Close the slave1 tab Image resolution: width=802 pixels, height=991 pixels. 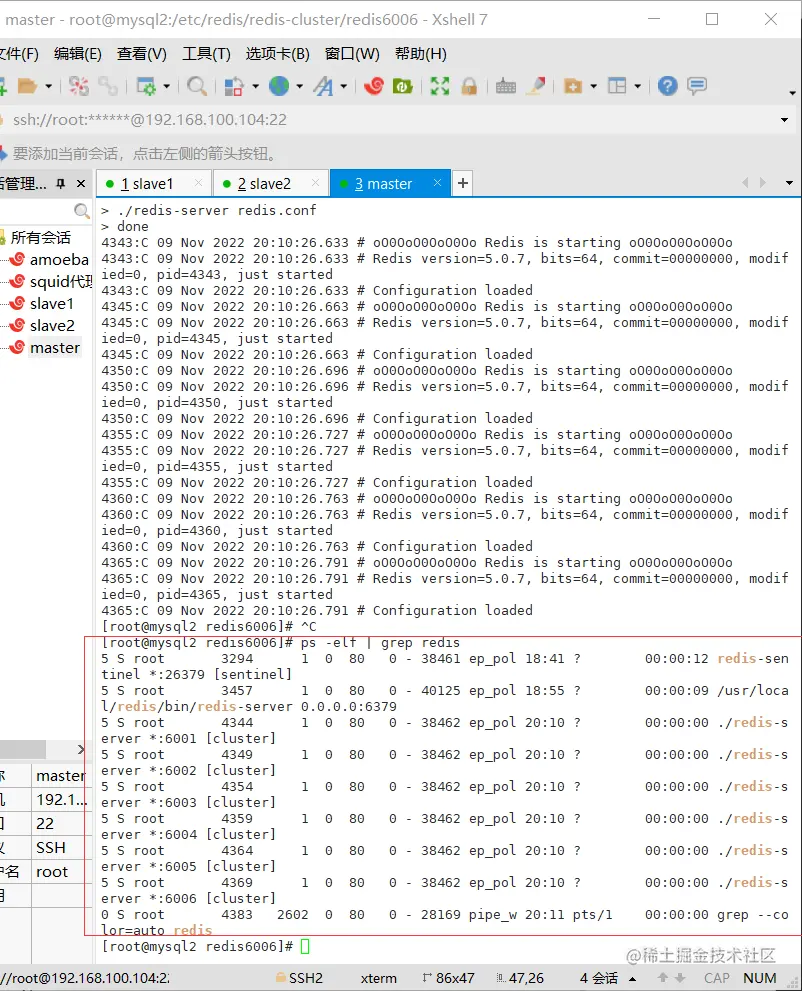(x=198, y=183)
